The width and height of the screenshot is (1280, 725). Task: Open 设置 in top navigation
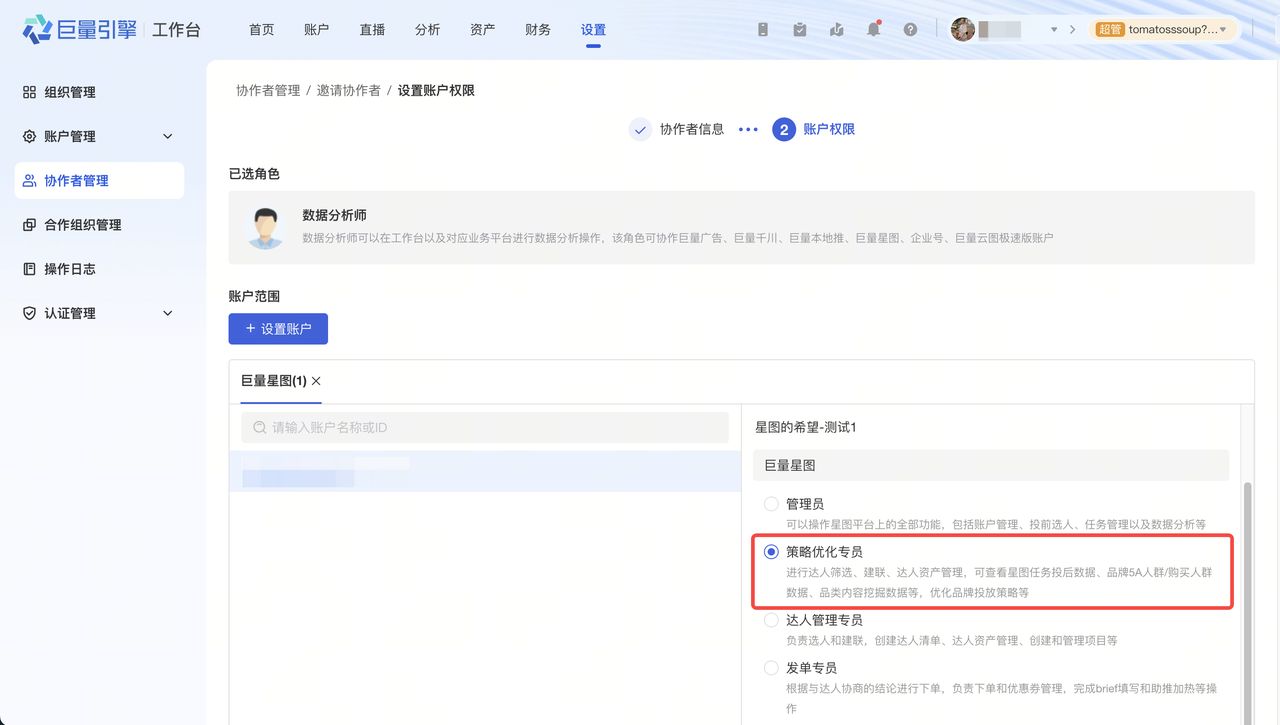(593, 30)
